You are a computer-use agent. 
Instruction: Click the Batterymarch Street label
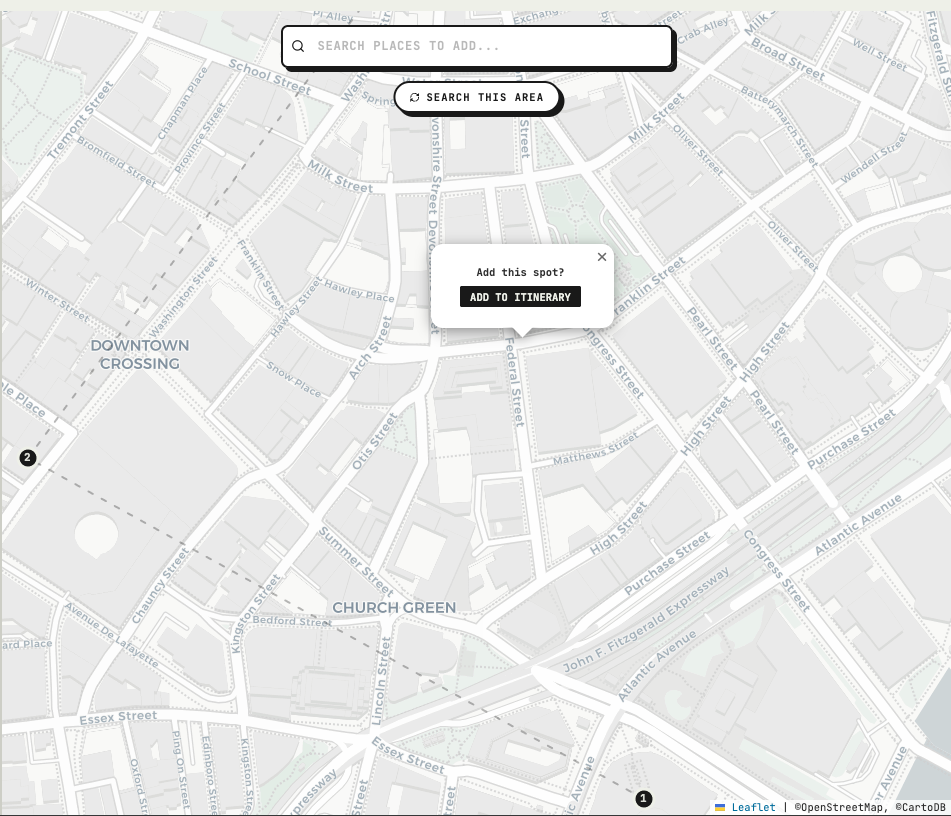click(x=779, y=126)
